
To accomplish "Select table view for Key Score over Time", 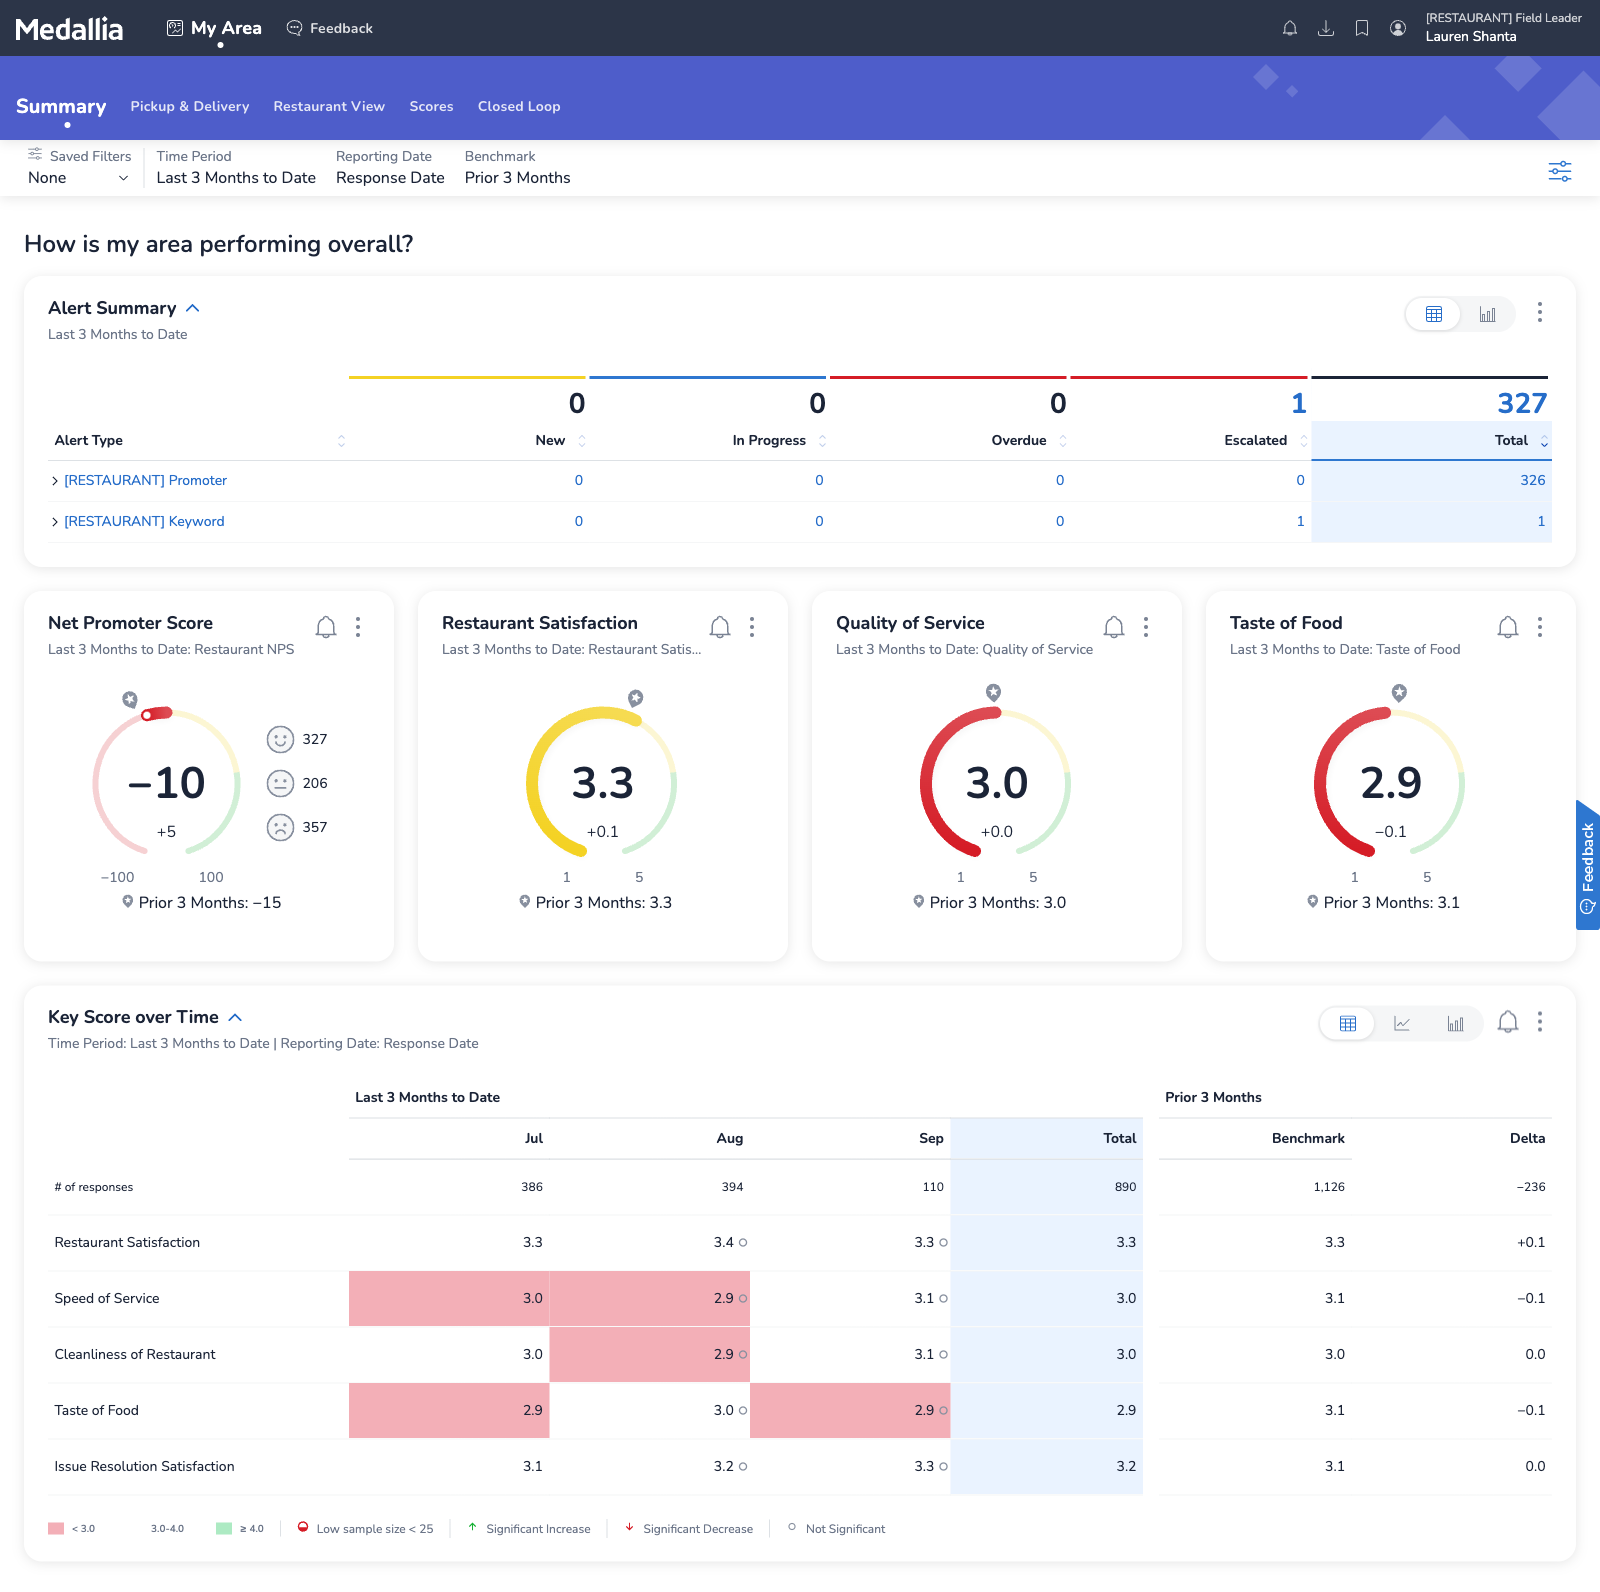I will click(x=1348, y=1023).
